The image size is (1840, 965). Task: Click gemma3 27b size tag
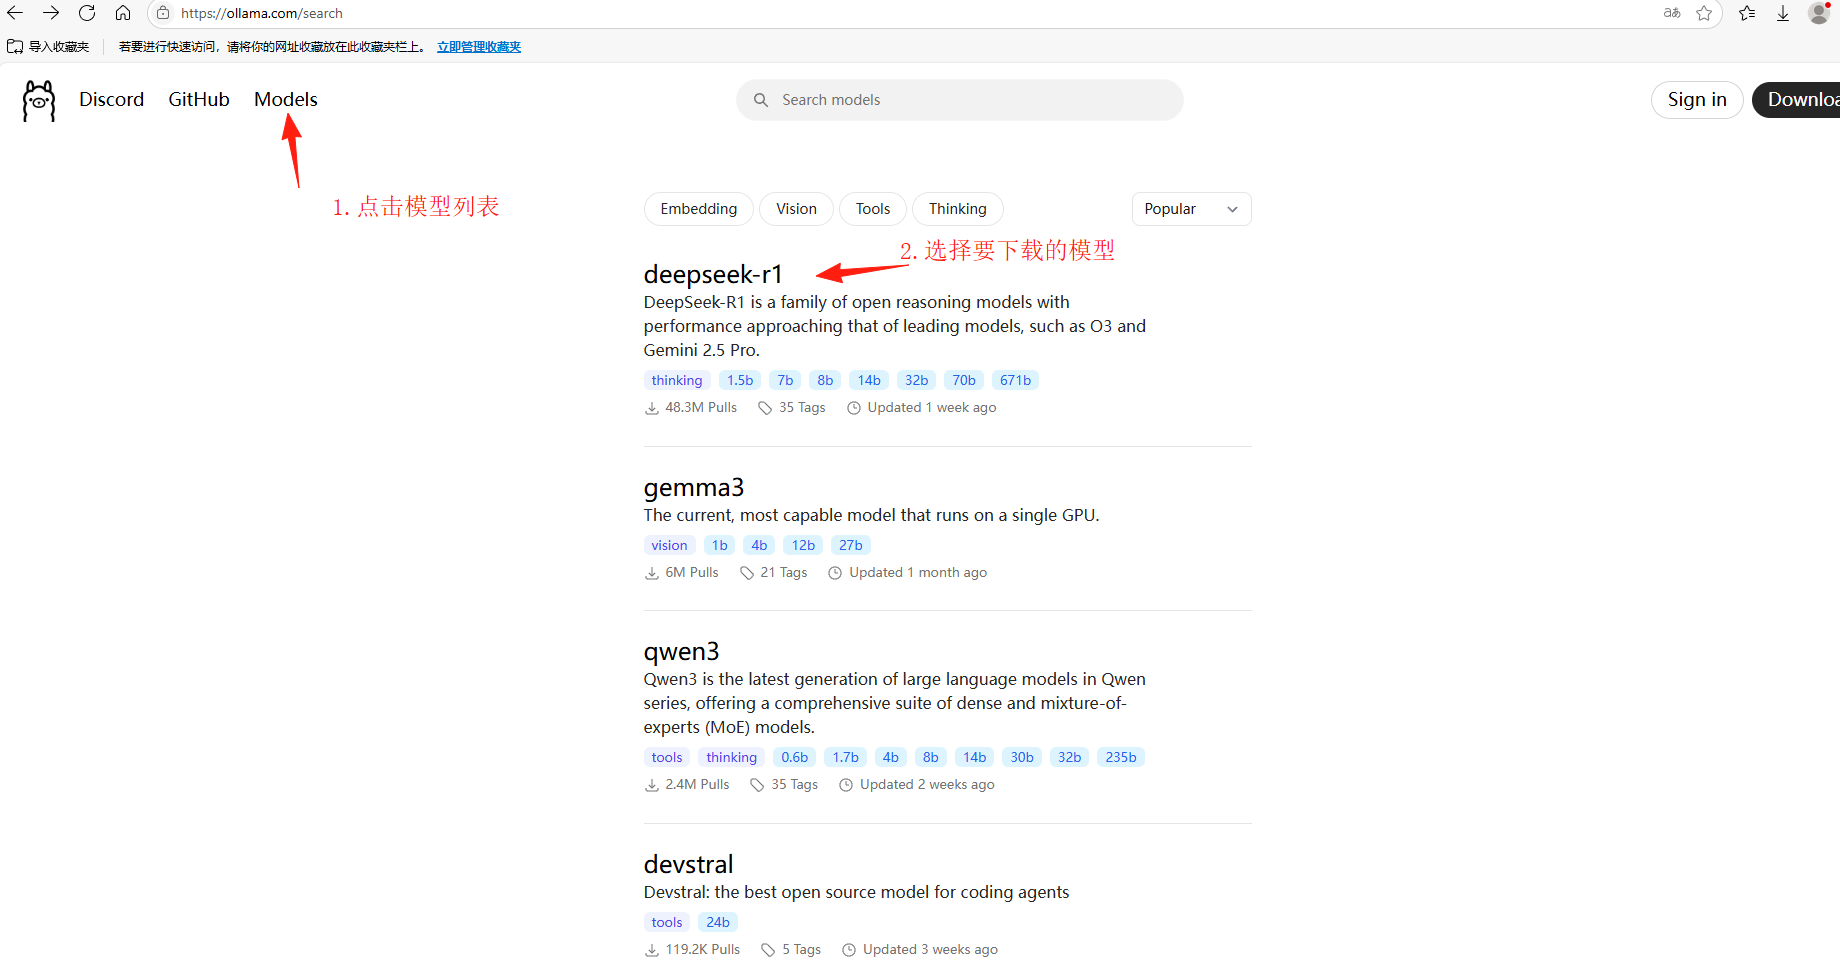coord(851,545)
